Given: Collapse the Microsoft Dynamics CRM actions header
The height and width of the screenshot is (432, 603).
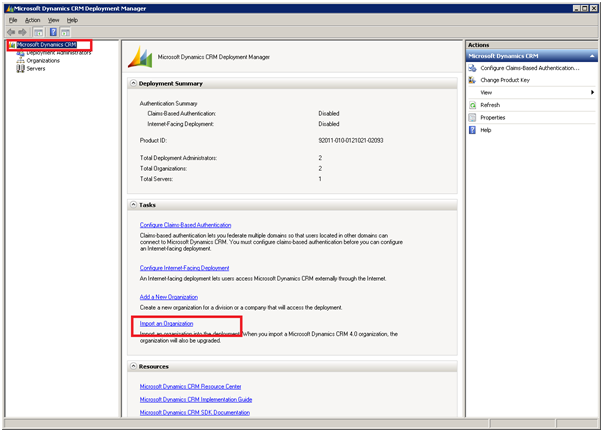Looking at the screenshot, I should click(x=592, y=56).
